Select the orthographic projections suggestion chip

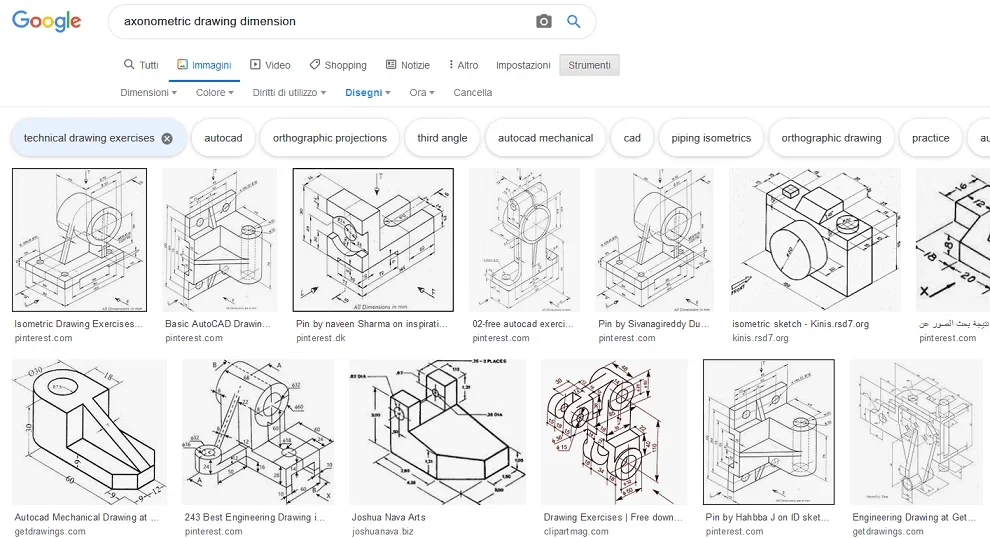click(330, 138)
